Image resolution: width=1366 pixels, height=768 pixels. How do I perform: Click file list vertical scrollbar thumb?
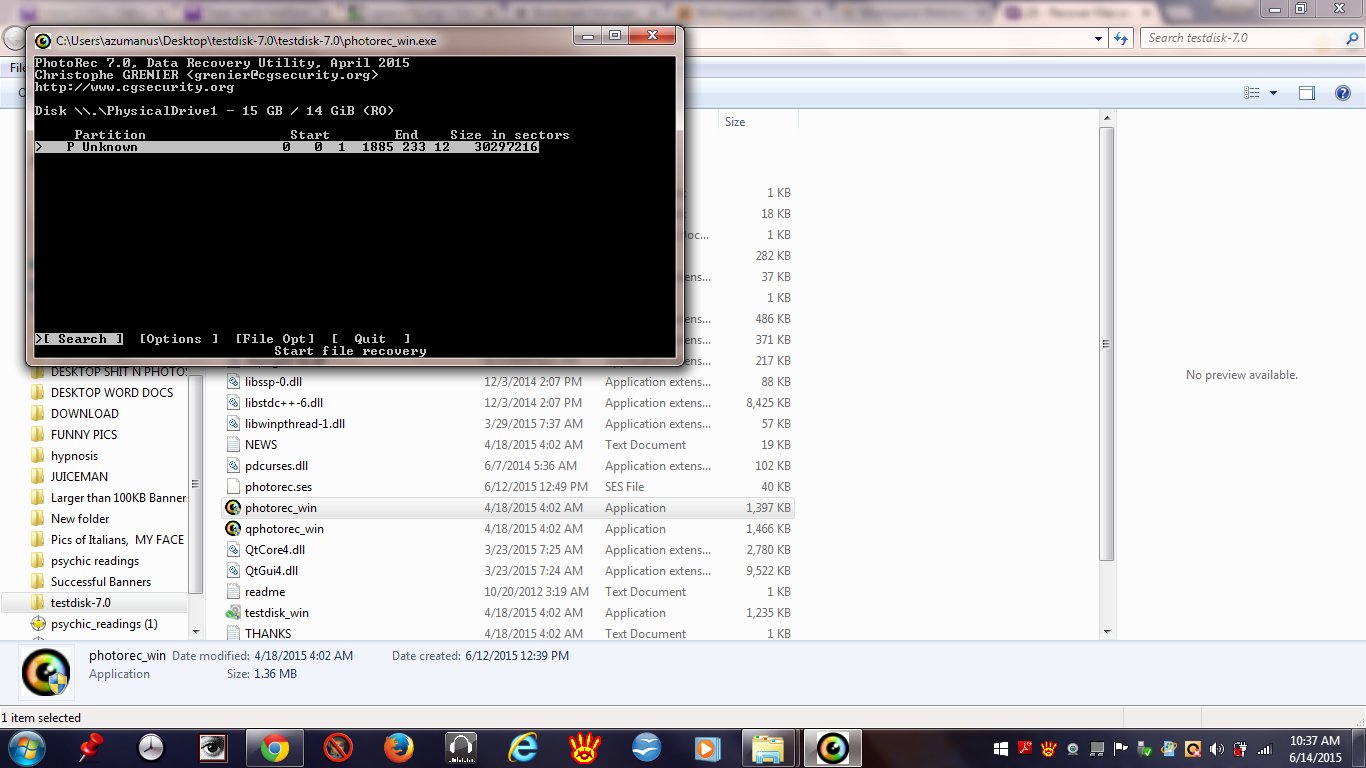(1106, 345)
